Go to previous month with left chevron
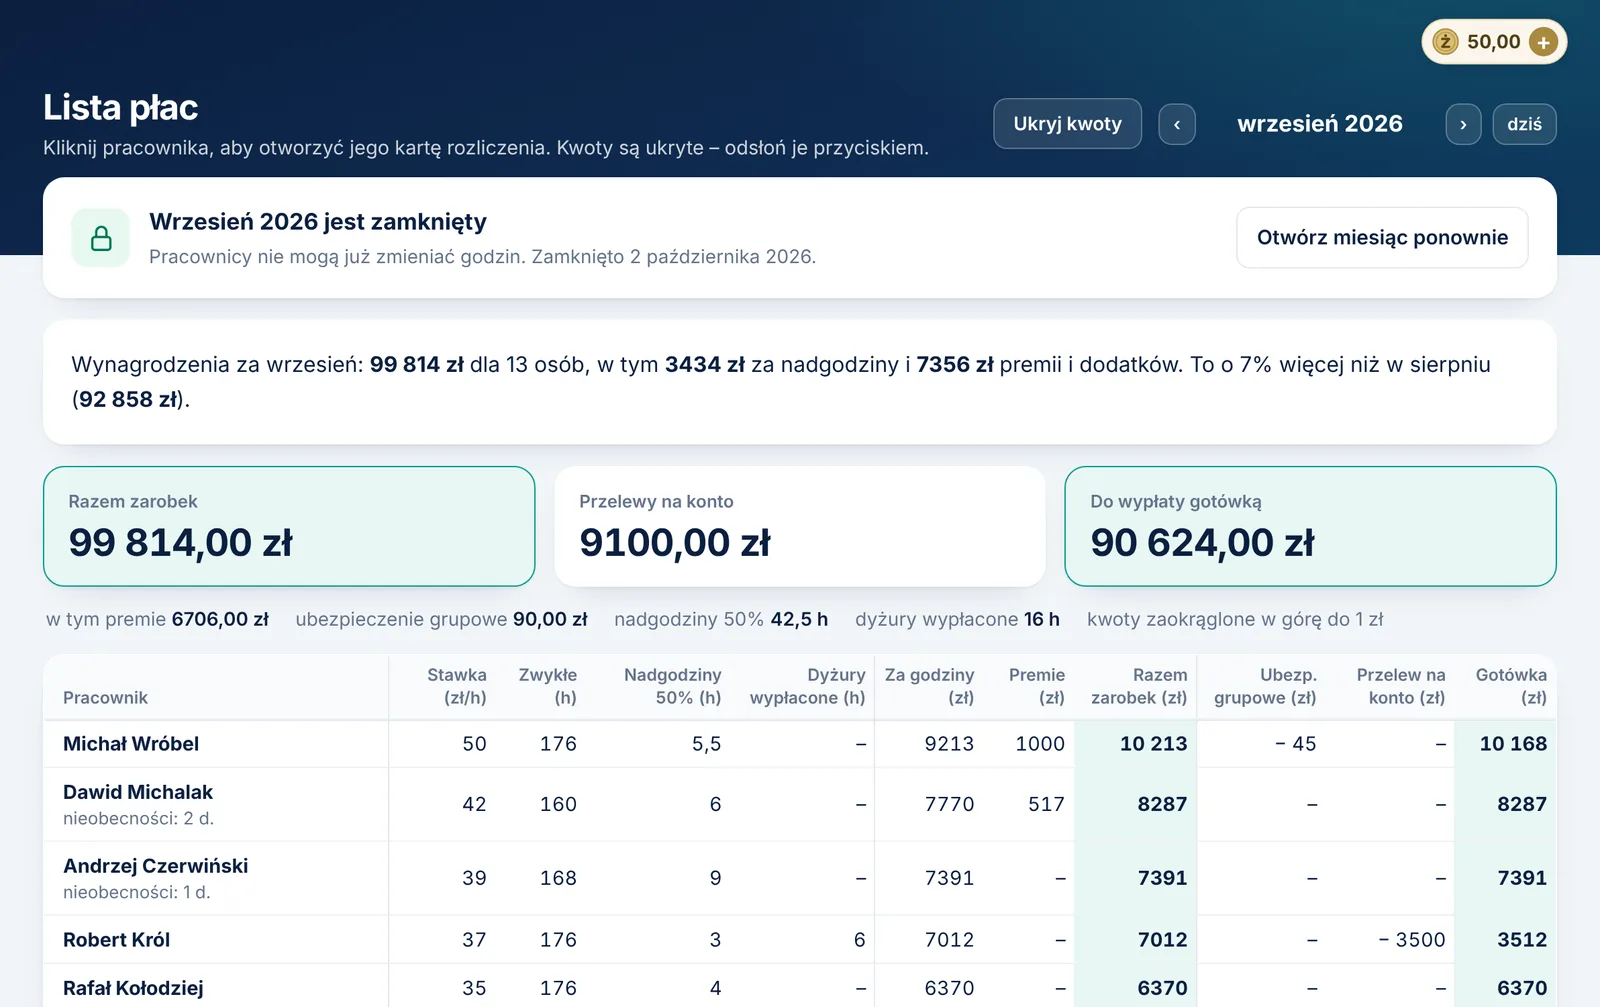Viewport: 1600px width, 1007px height. [x=1177, y=125]
